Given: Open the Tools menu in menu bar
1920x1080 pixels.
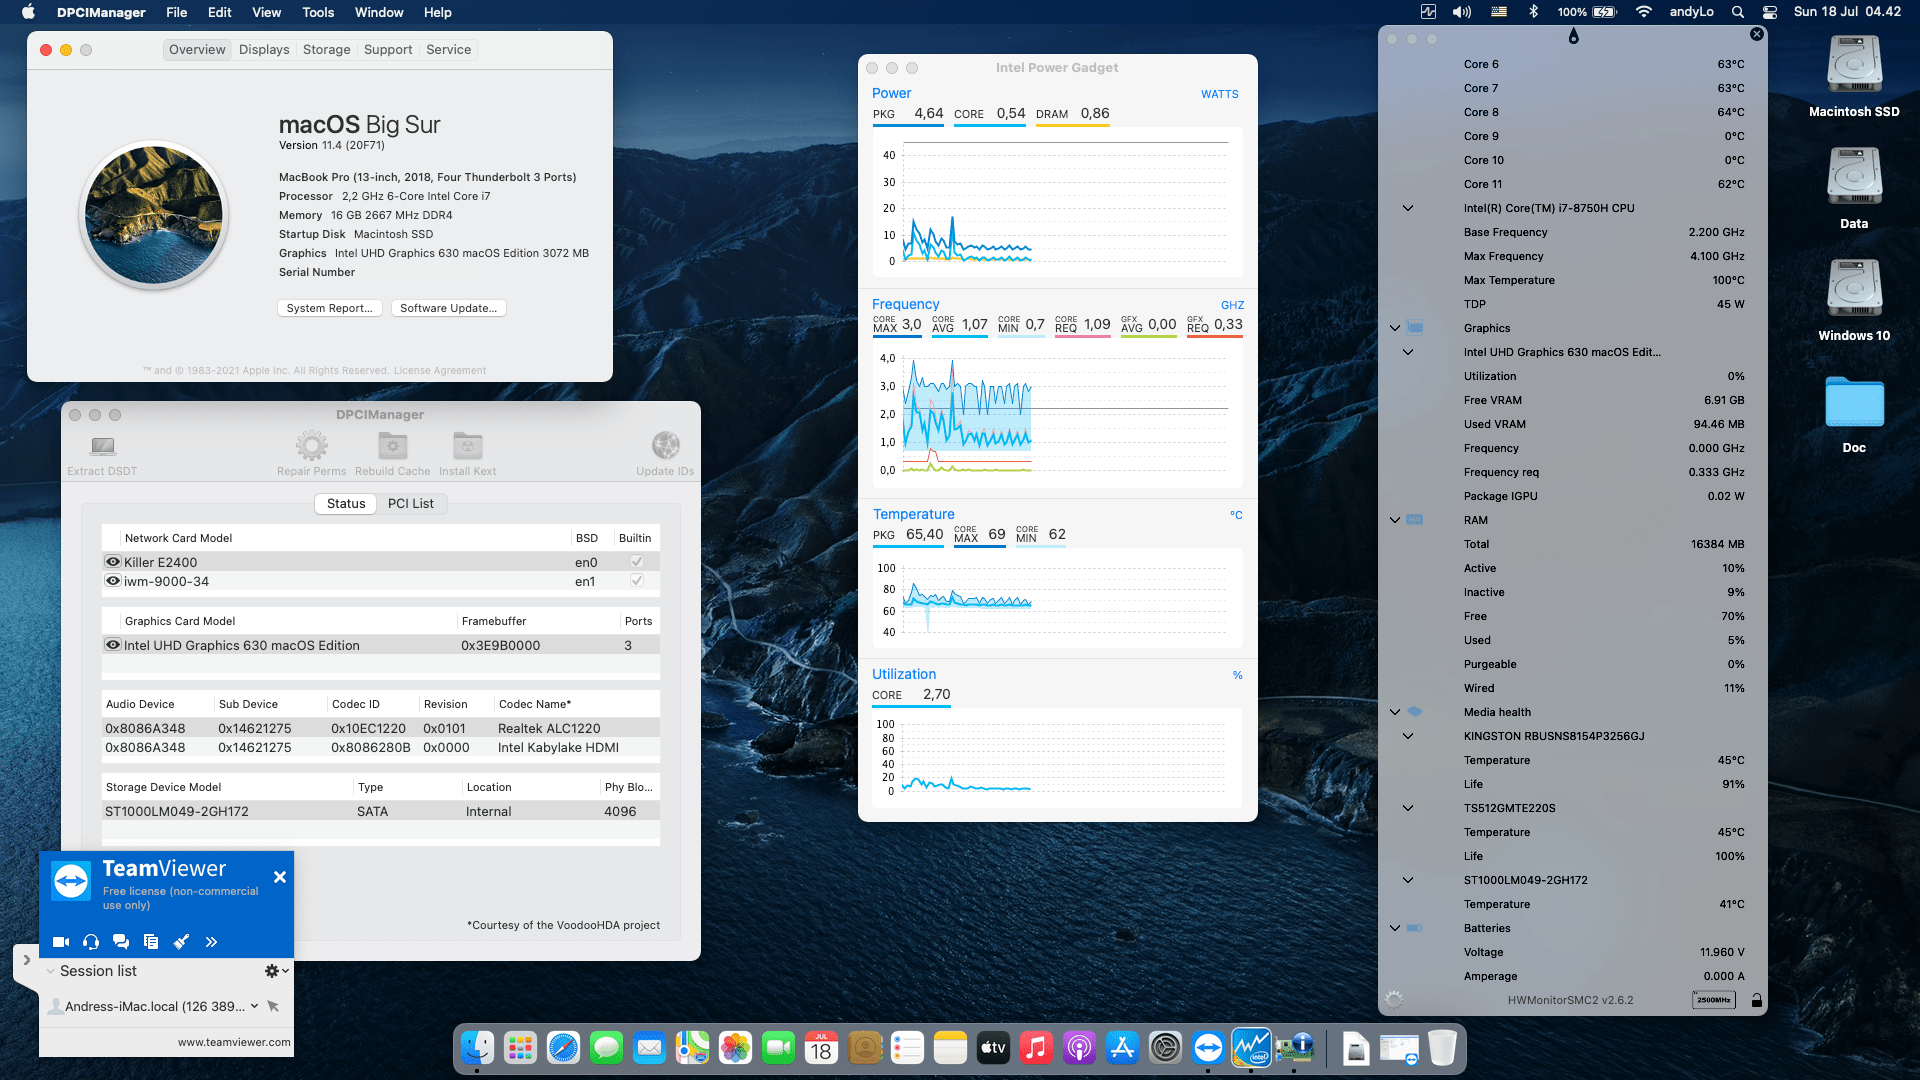Looking at the screenshot, I should coord(318,12).
